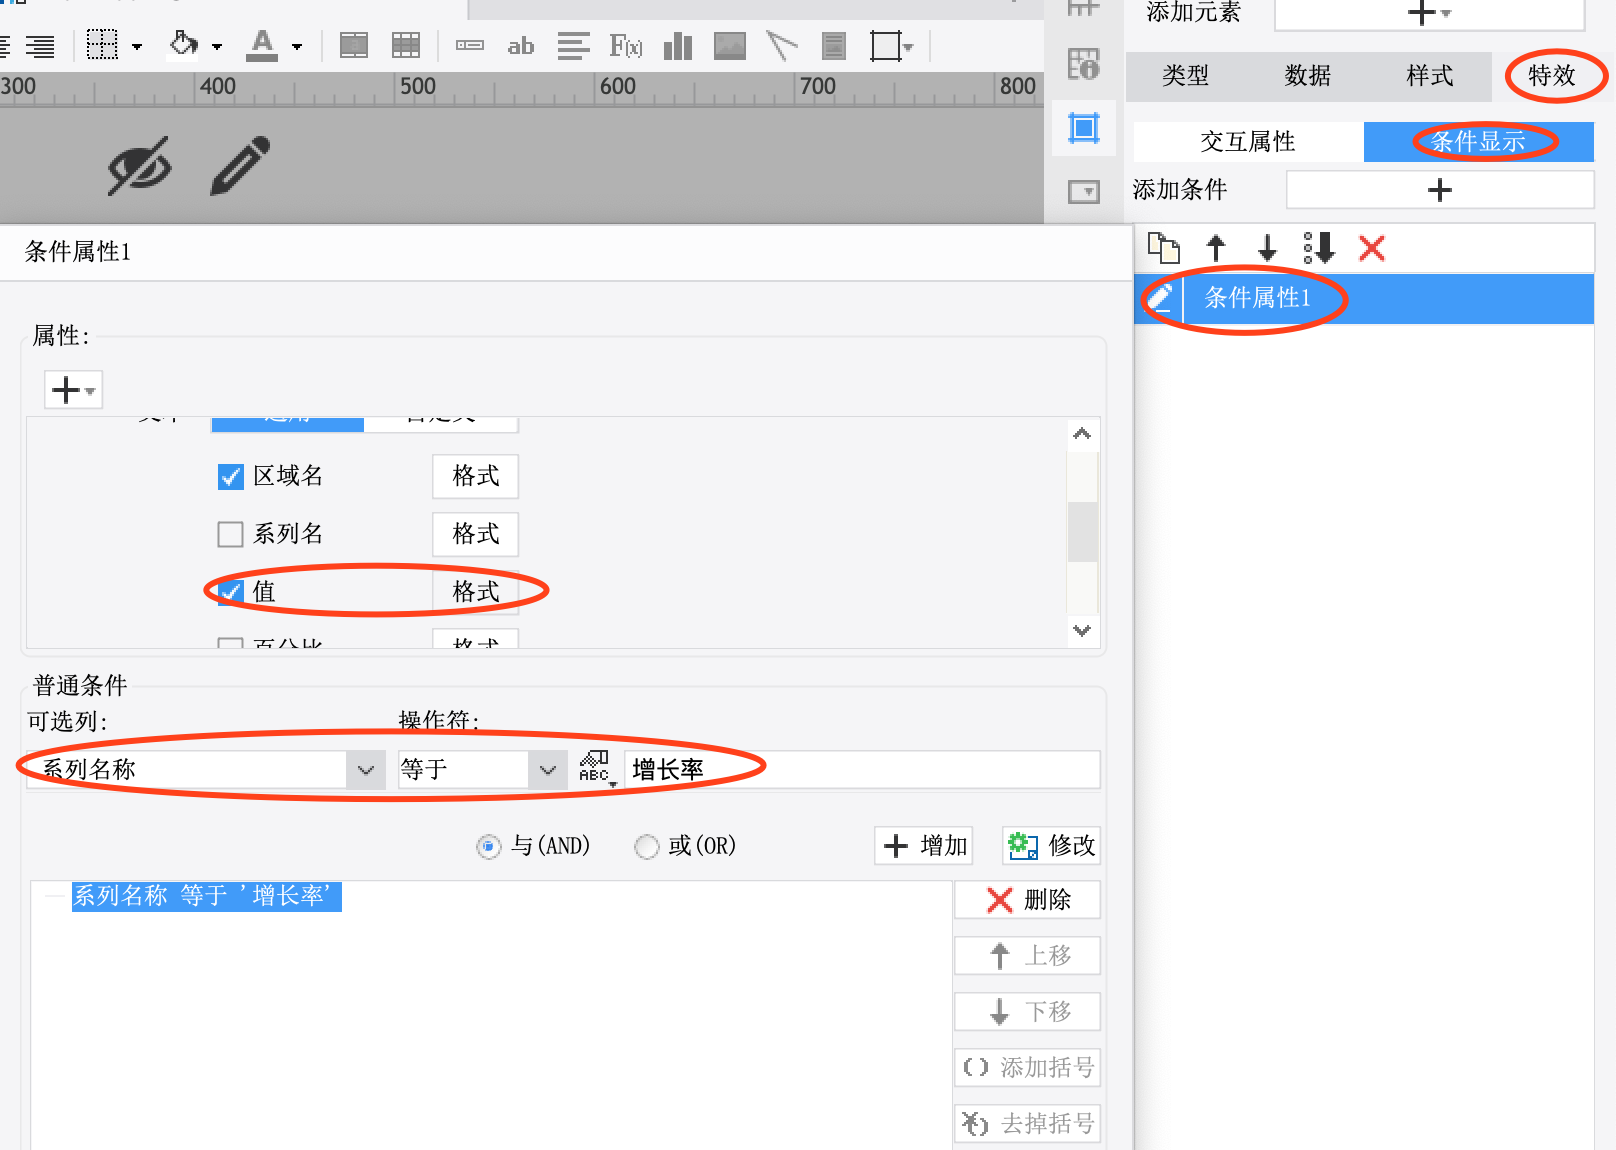Delete the condition with the red X icon
The width and height of the screenshot is (1616, 1150).
pyautogui.click(x=1372, y=247)
